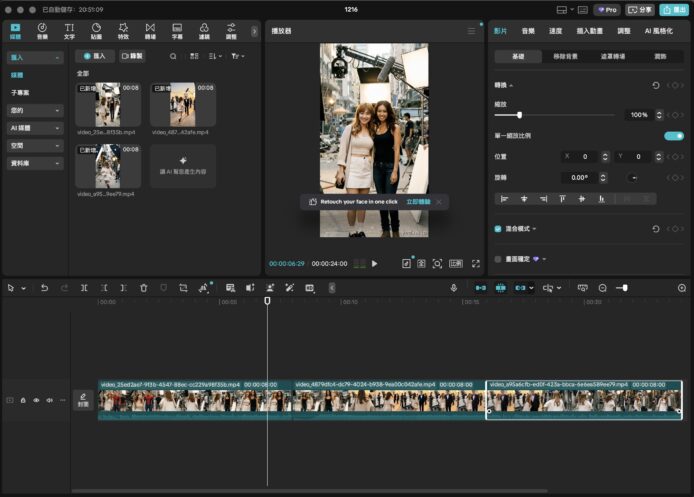Click the 縮放 scale slider handle
The height and width of the screenshot is (497, 694).
(x=519, y=115)
